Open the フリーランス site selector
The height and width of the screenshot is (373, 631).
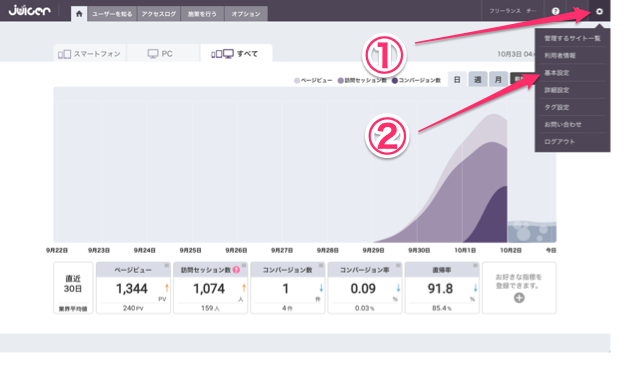513,11
